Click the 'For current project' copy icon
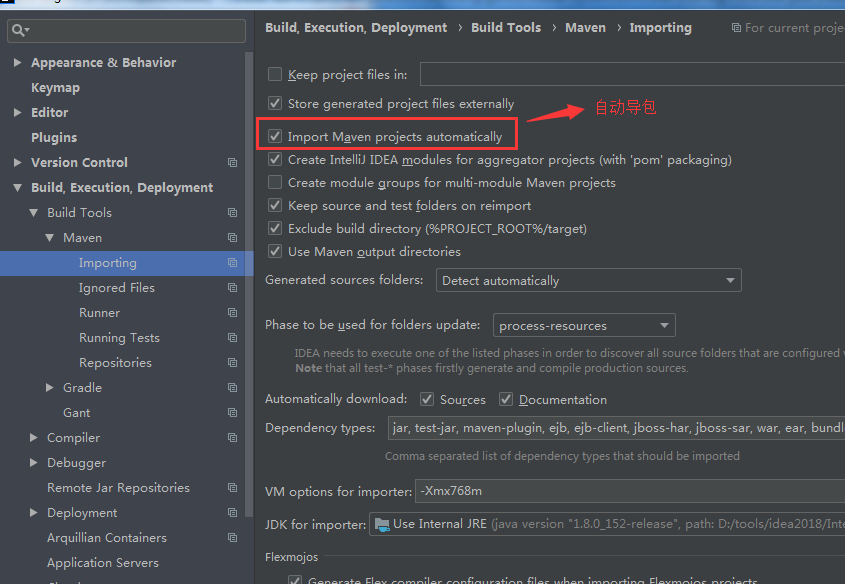 point(736,27)
